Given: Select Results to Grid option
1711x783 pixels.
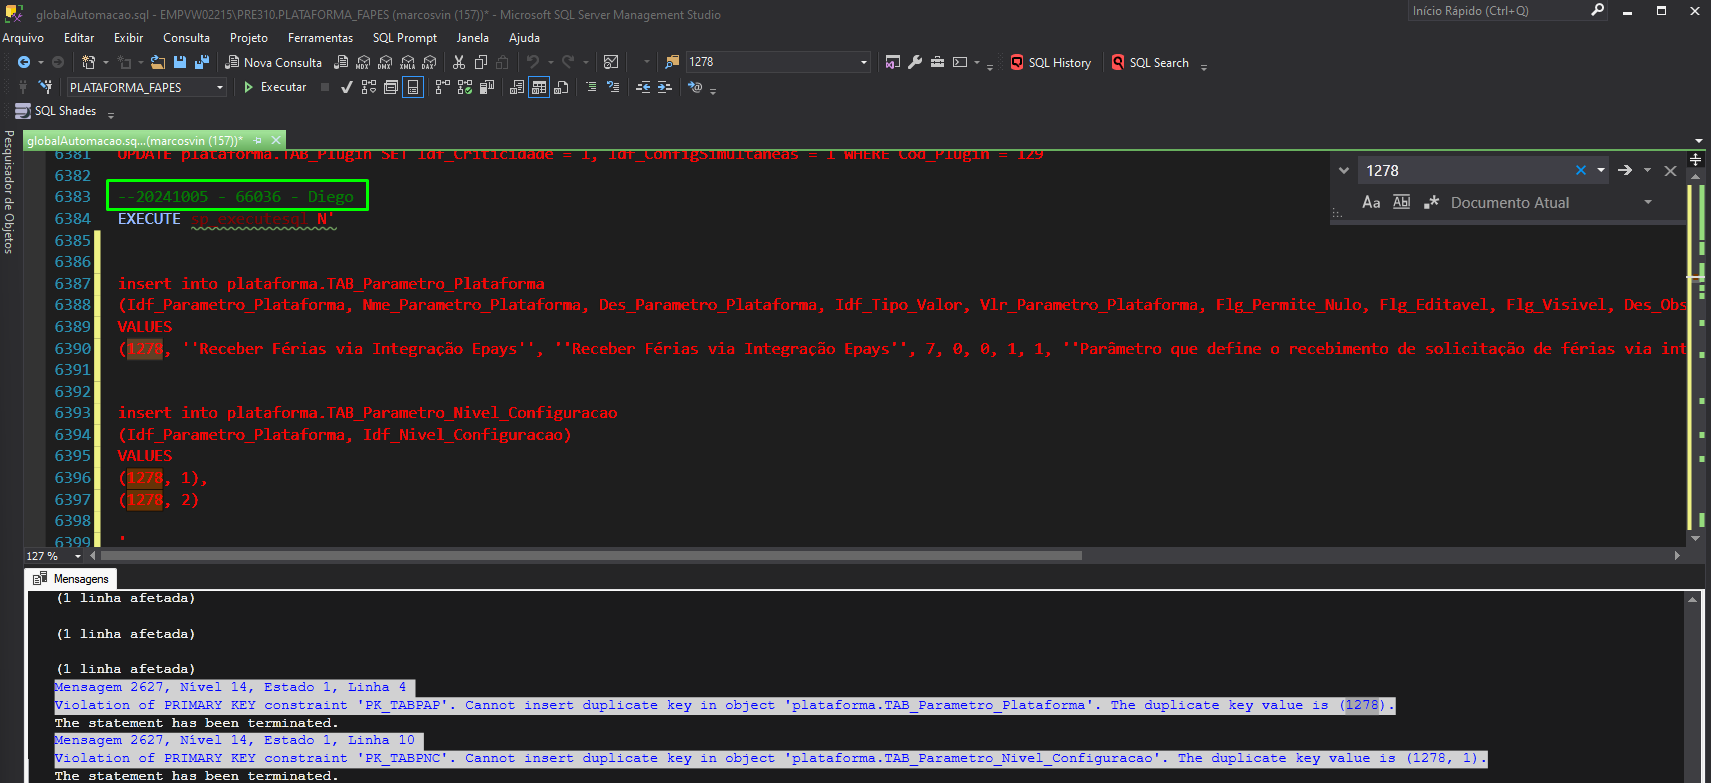Looking at the screenshot, I should pyautogui.click(x=539, y=87).
